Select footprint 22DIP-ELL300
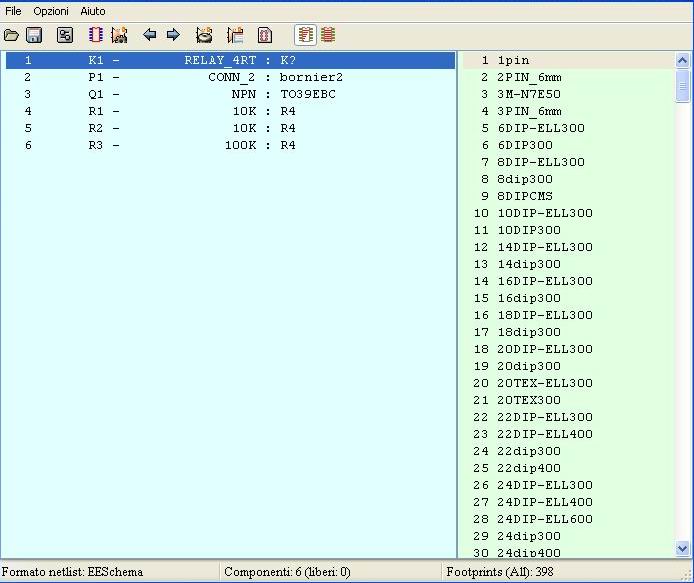694x583 pixels. (569, 417)
